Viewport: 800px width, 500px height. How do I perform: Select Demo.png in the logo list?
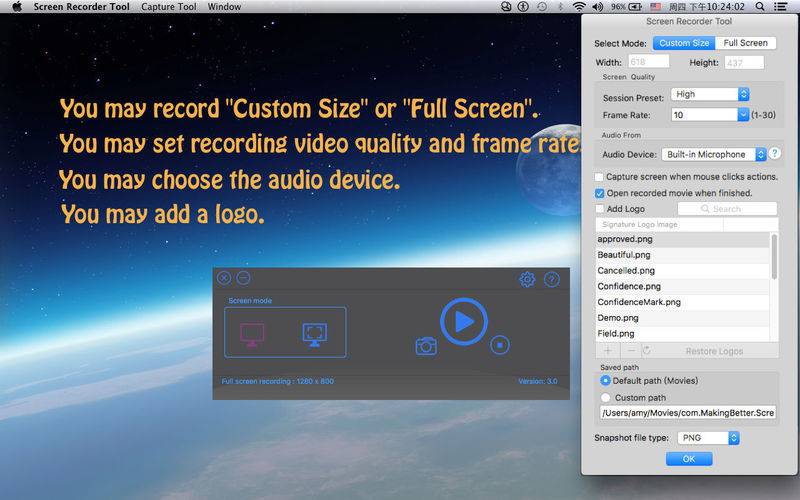683,318
